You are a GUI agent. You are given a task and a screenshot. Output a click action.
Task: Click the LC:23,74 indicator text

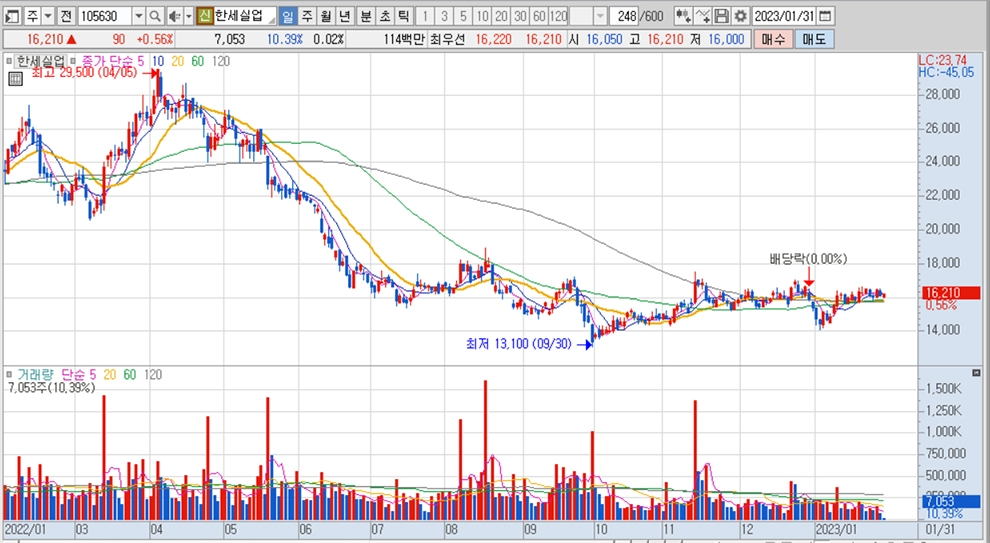click(942, 60)
